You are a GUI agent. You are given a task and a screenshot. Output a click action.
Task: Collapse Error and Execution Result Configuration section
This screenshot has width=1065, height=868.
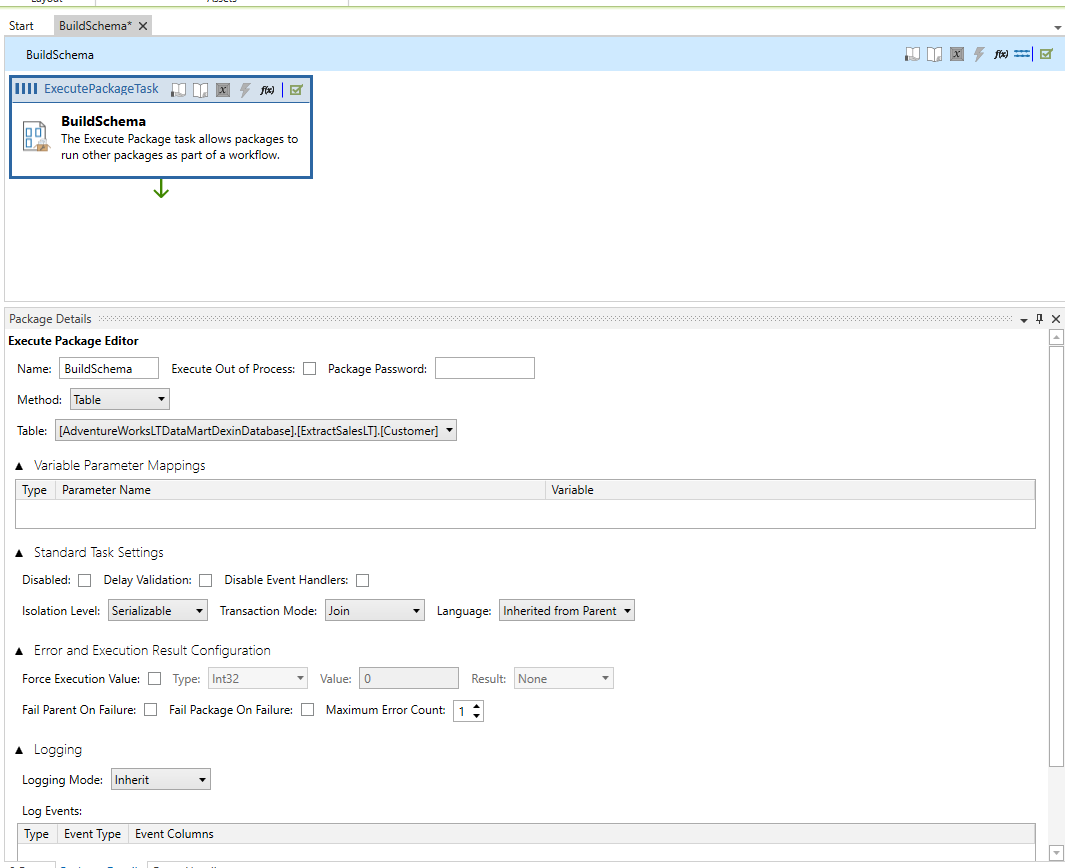(x=19, y=651)
